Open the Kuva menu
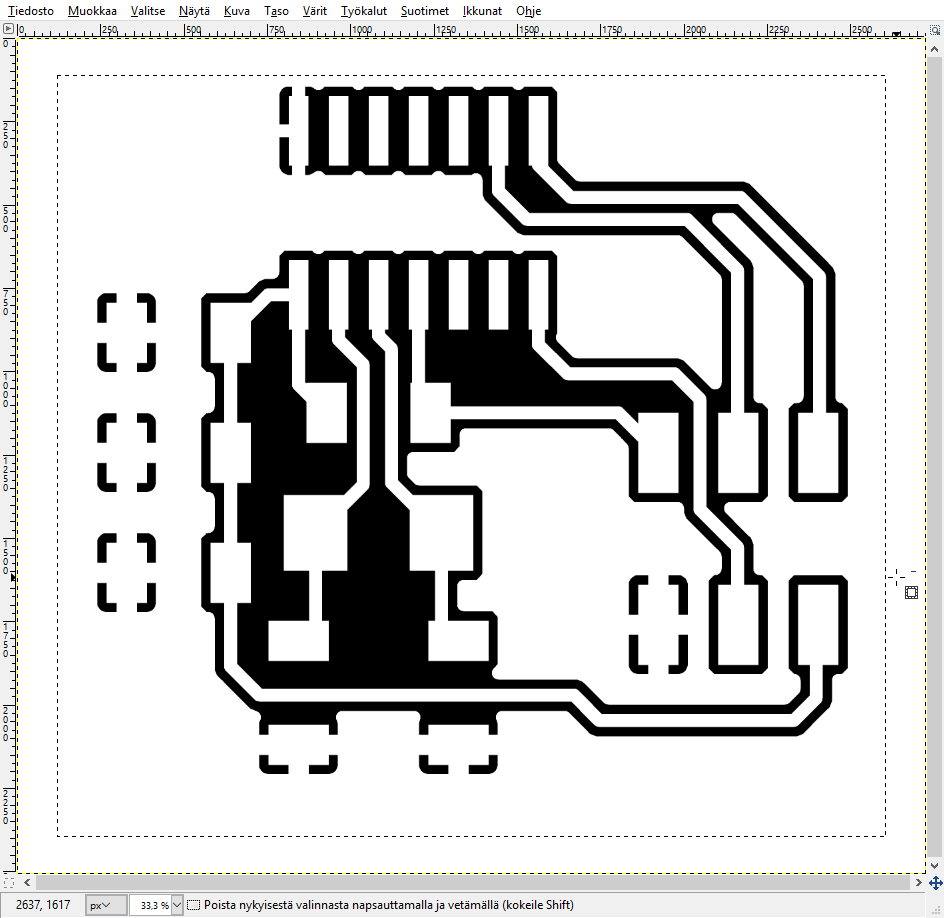Viewport: 944px width, 918px height. pyautogui.click(x=237, y=11)
